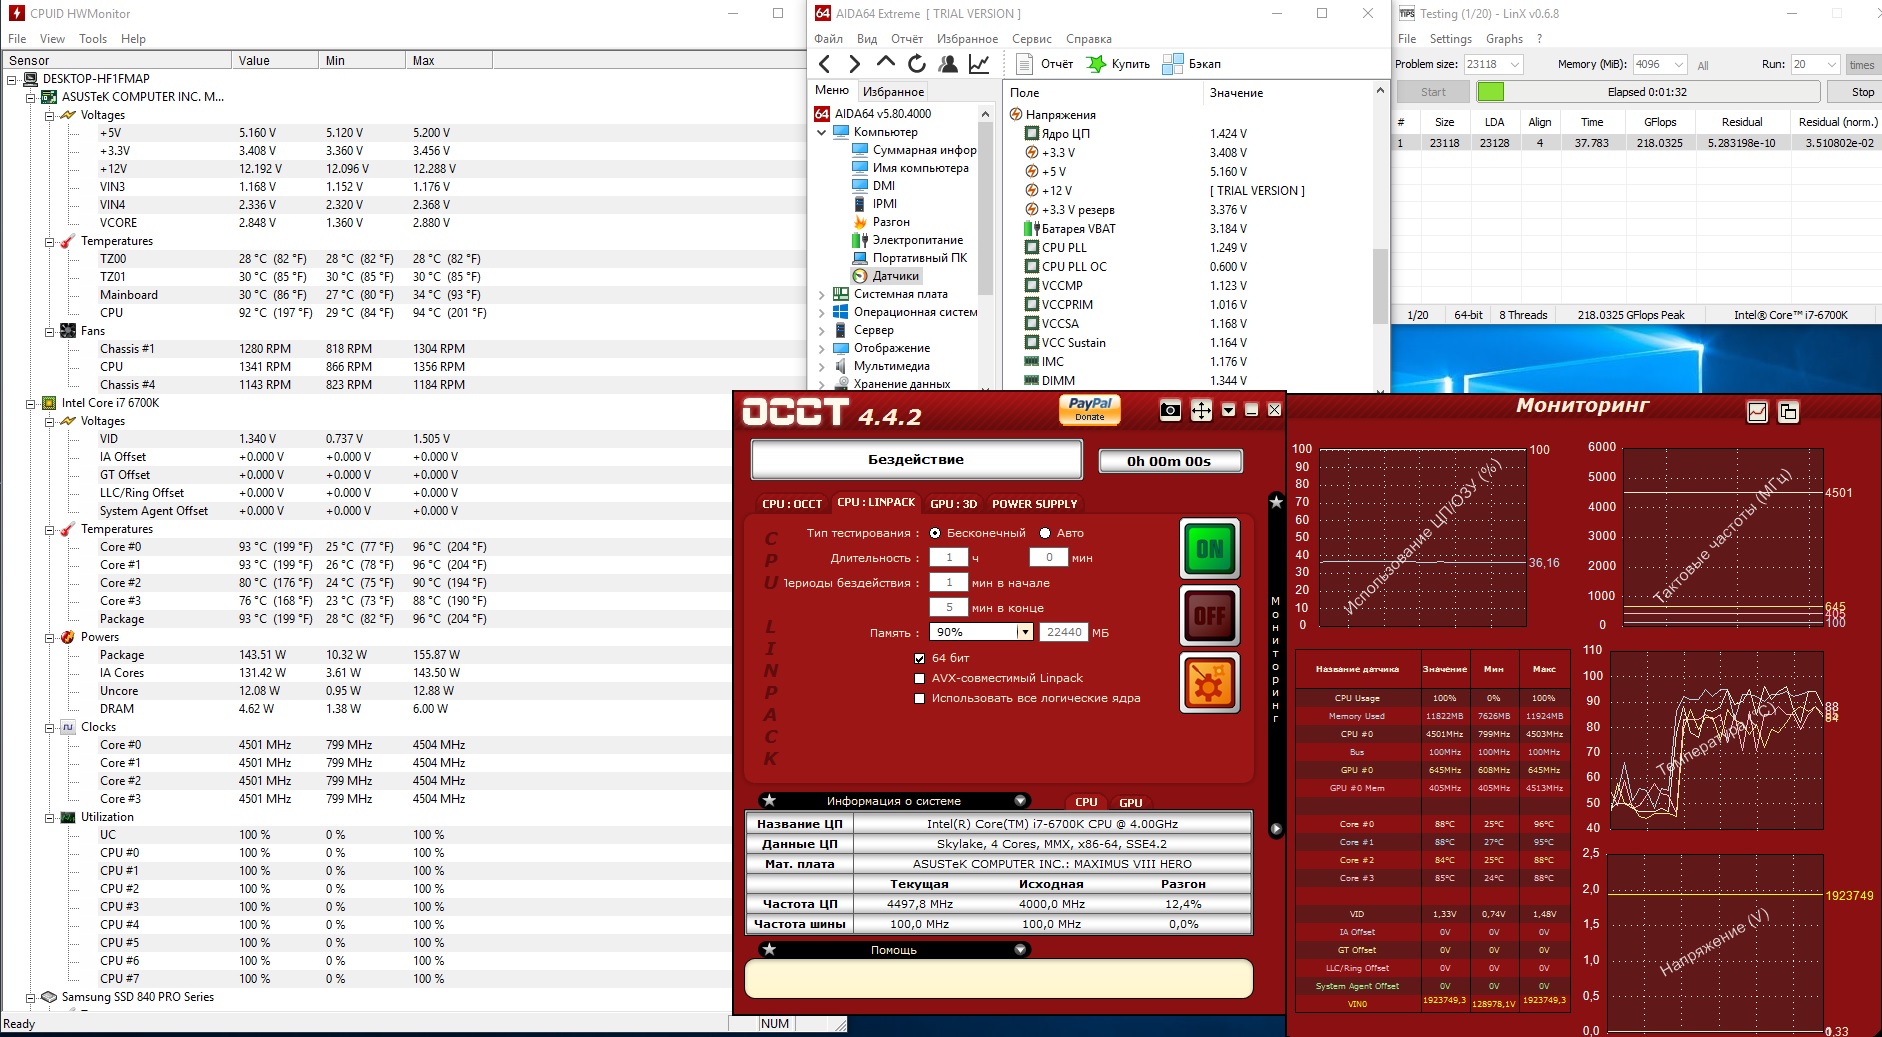Open the Tools menu in HWMonitor
The image size is (1882, 1037).
click(x=93, y=39)
